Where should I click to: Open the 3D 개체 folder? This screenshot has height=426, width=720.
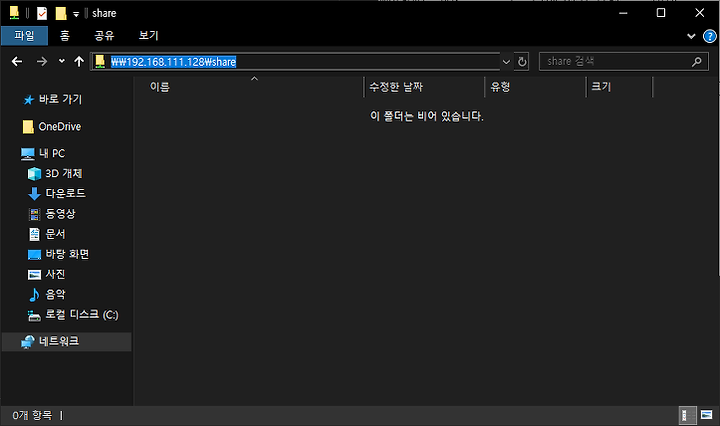pos(64,174)
